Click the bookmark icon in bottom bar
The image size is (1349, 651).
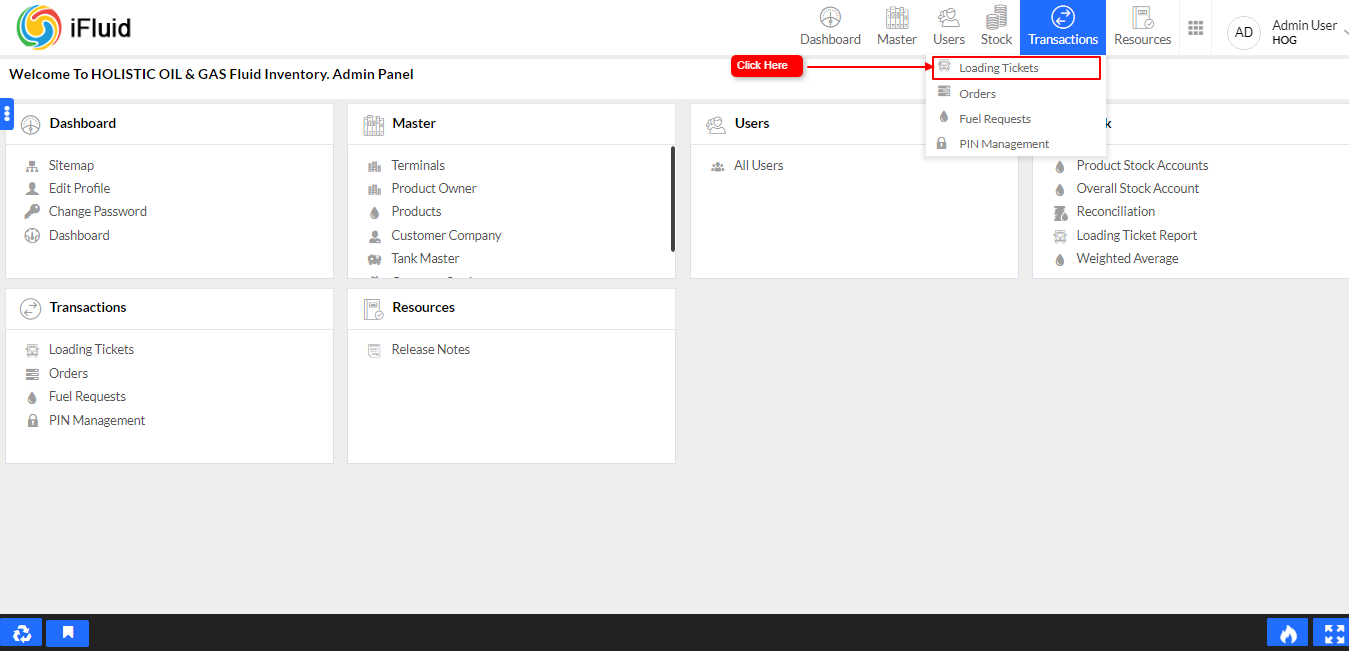click(68, 633)
